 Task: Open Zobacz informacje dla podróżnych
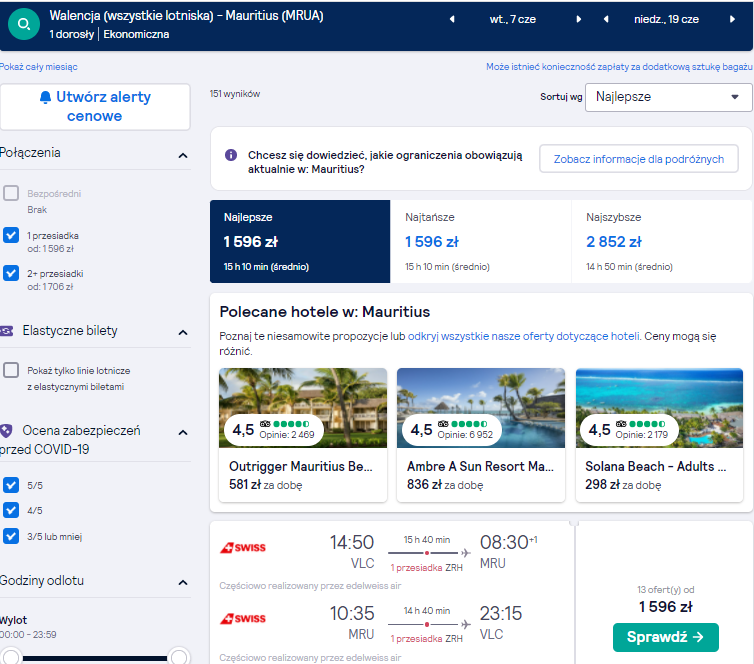pyautogui.click(x=639, y=159)
